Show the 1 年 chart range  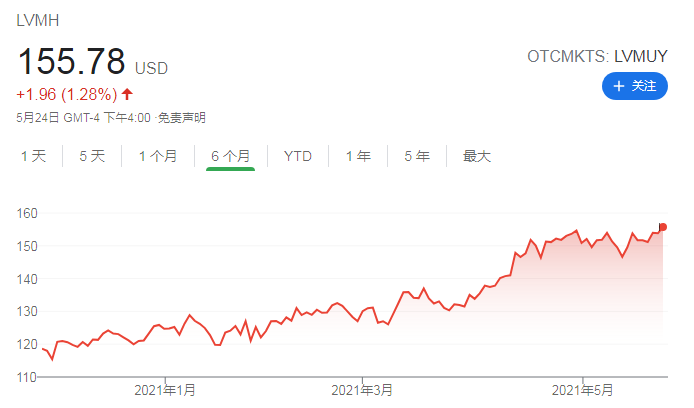pos(358,156)
